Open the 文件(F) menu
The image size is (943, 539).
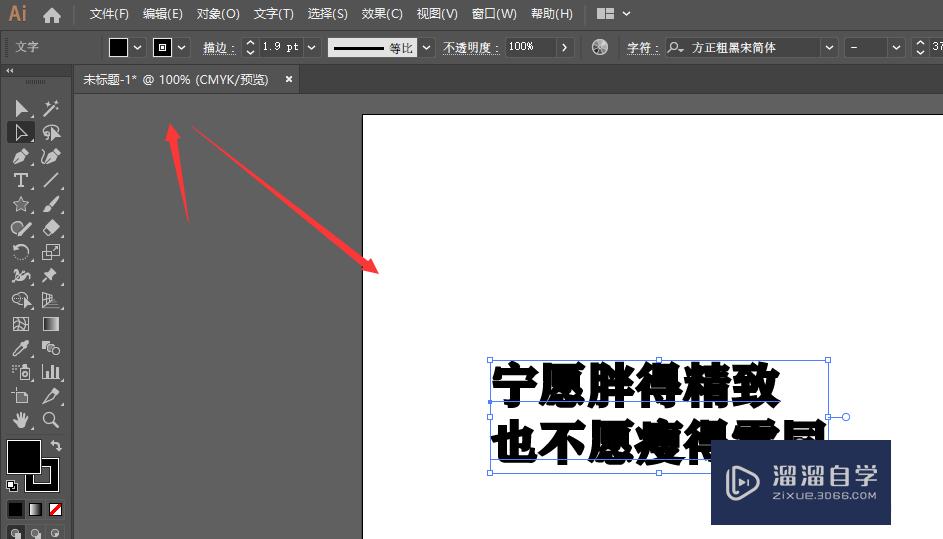pyautogui.click(x=109, y=14)
